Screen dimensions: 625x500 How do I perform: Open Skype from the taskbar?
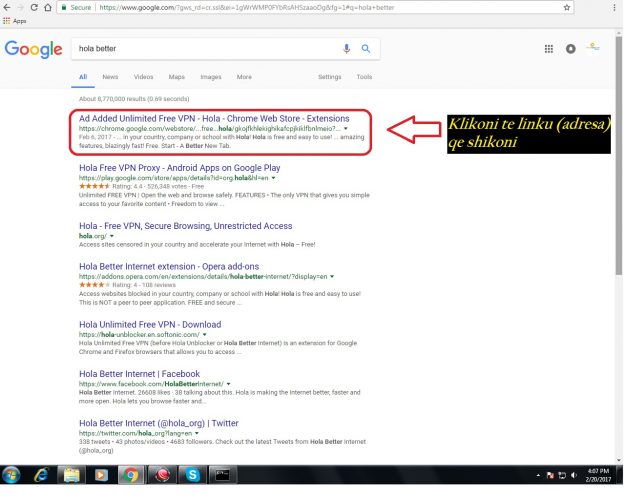pos(193,475)
